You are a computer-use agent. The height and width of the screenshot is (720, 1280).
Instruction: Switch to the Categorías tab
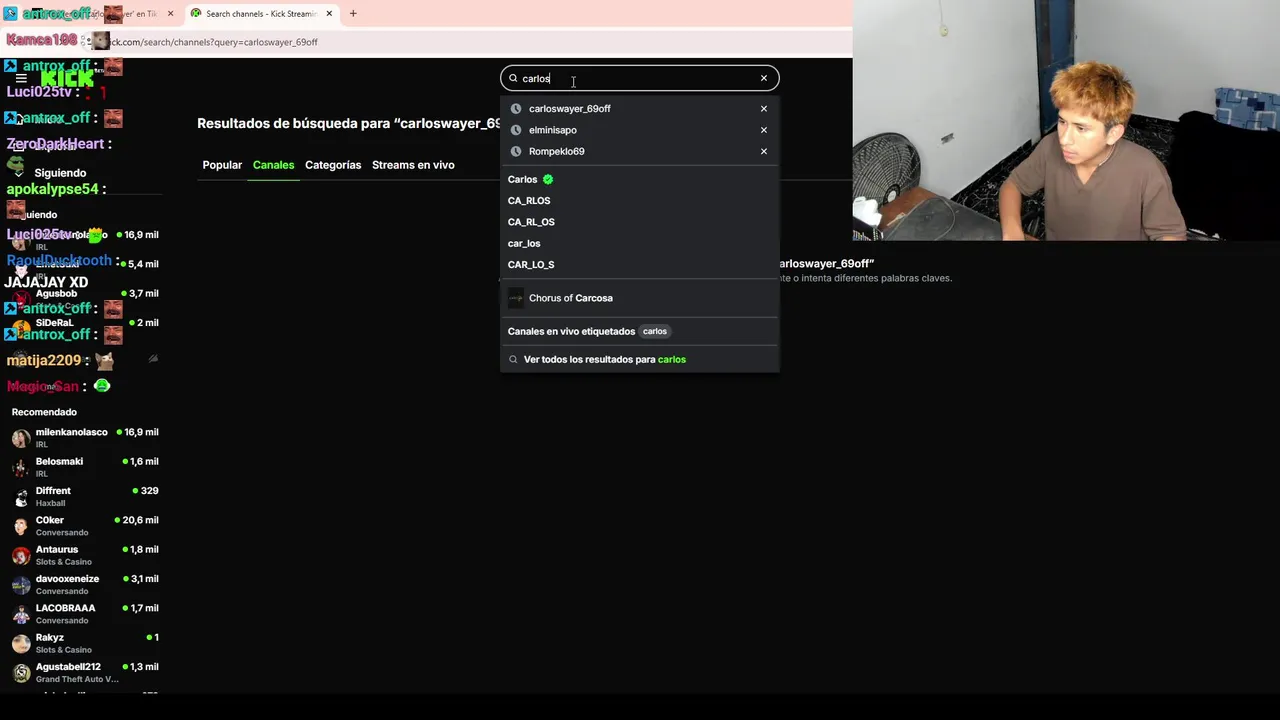click(333, 165)
